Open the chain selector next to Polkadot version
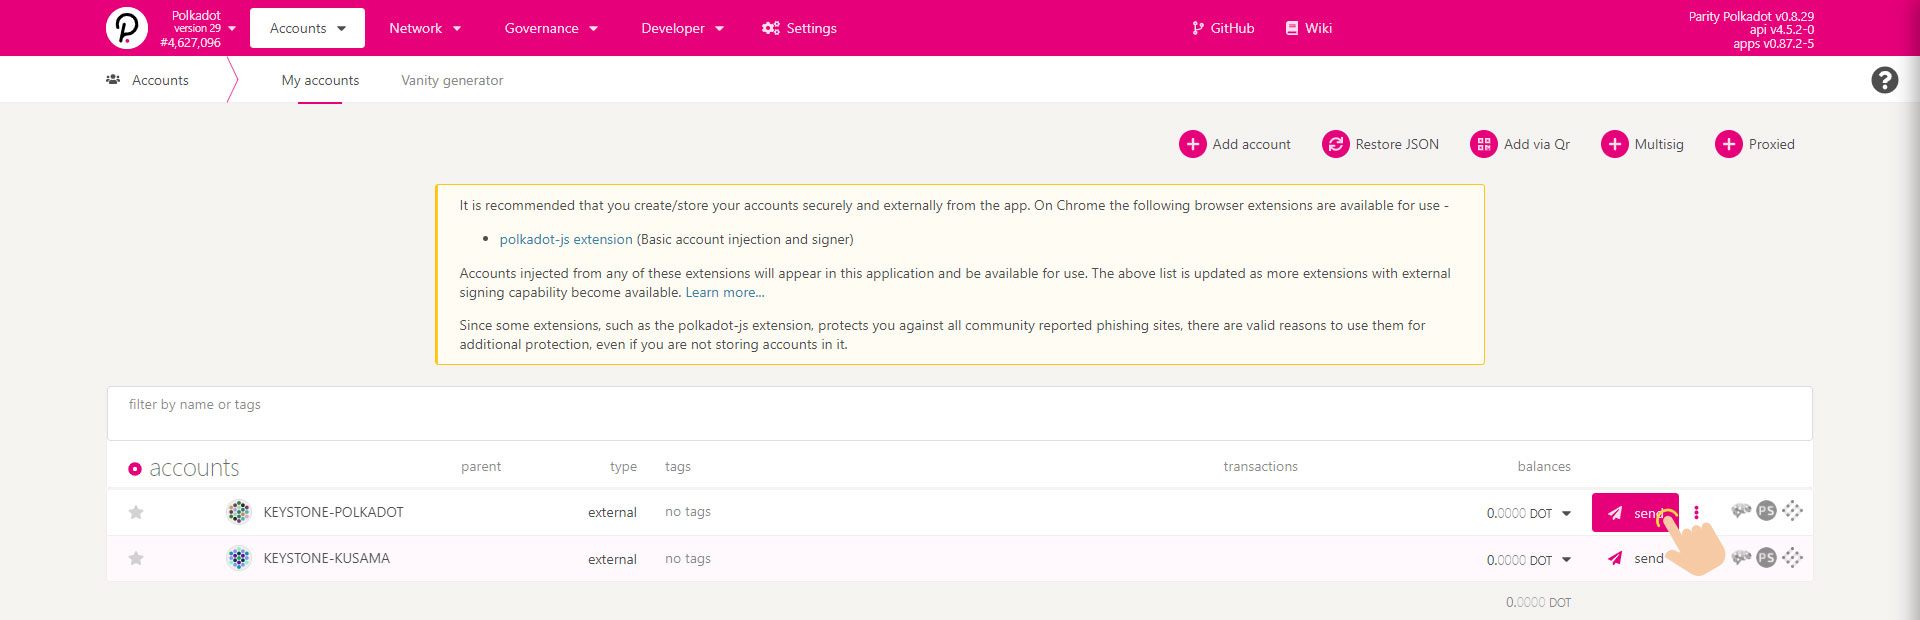The width and height of the screenshot is (1920, 620). click(x=198, y=28)
